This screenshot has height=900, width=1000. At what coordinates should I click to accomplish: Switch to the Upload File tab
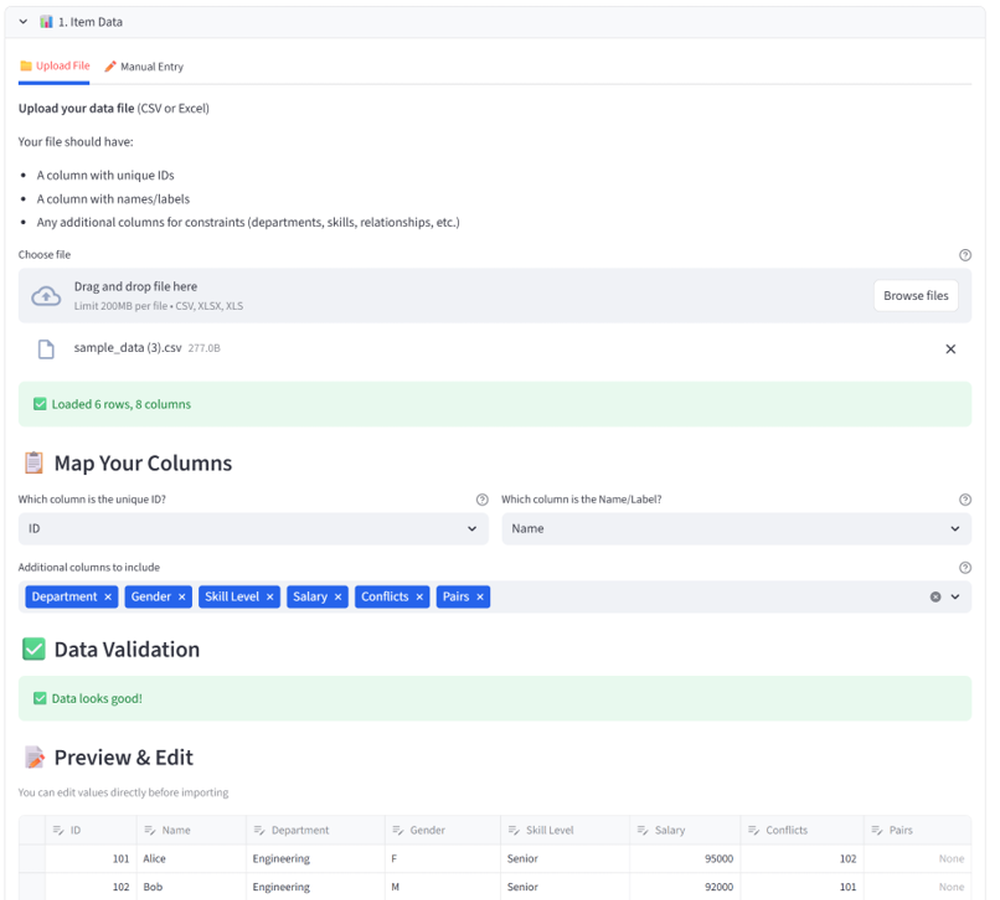(54, 66)
